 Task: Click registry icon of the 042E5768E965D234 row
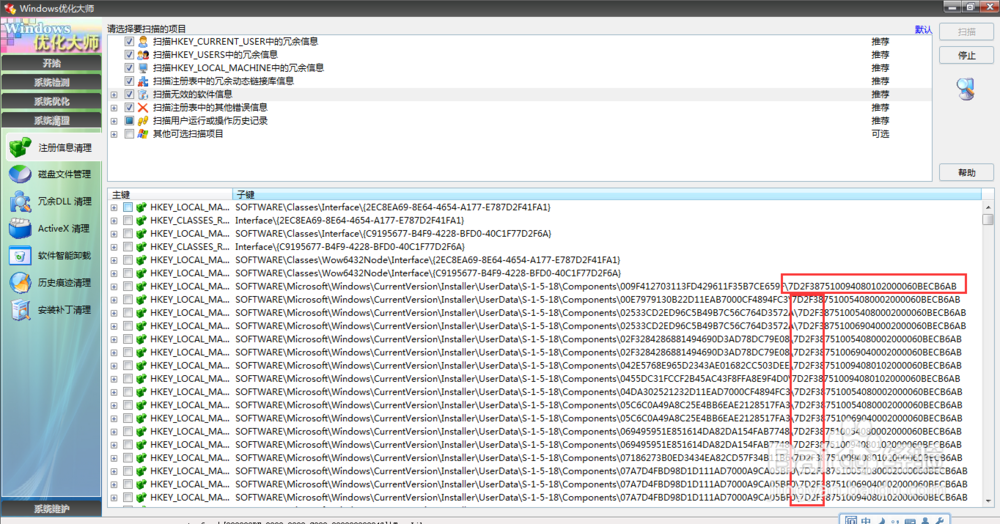tap(141, 365)
